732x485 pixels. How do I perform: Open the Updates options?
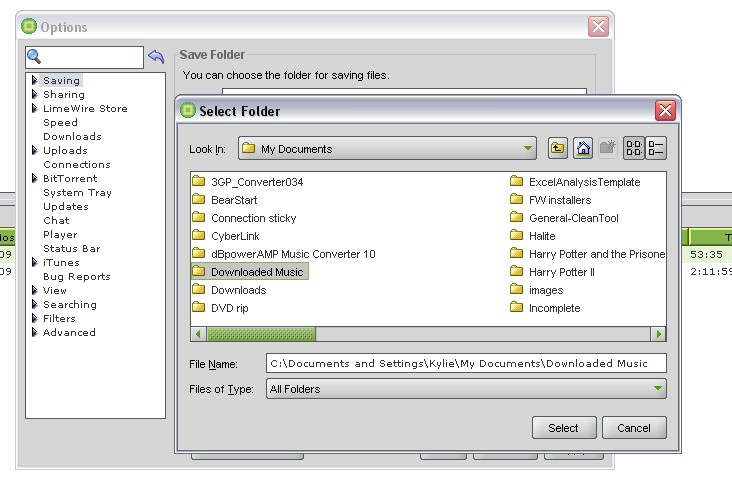pos(66,206)
